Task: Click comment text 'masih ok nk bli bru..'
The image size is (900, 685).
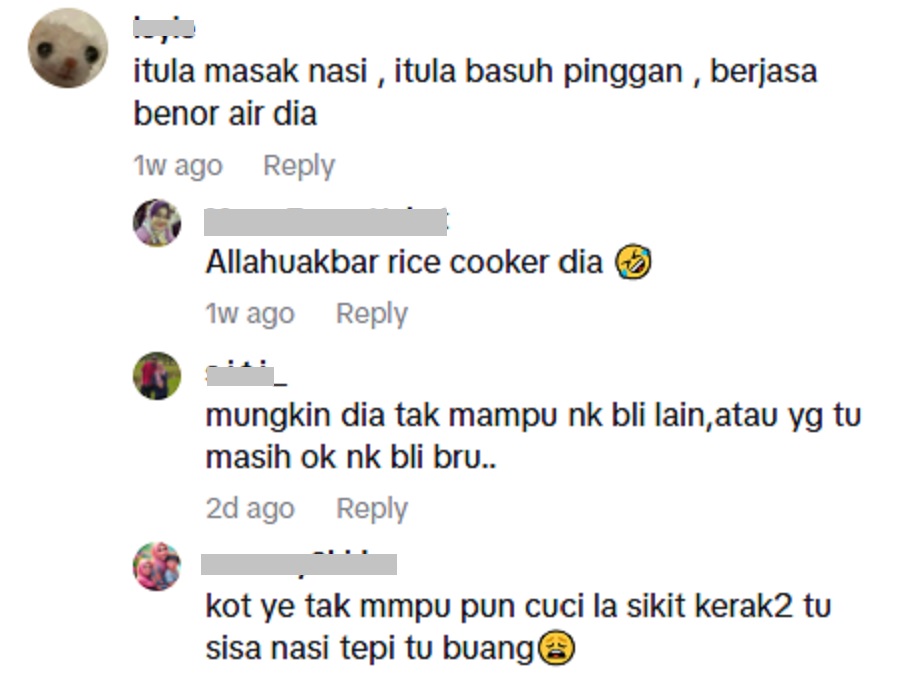Action: pos(351,457)
